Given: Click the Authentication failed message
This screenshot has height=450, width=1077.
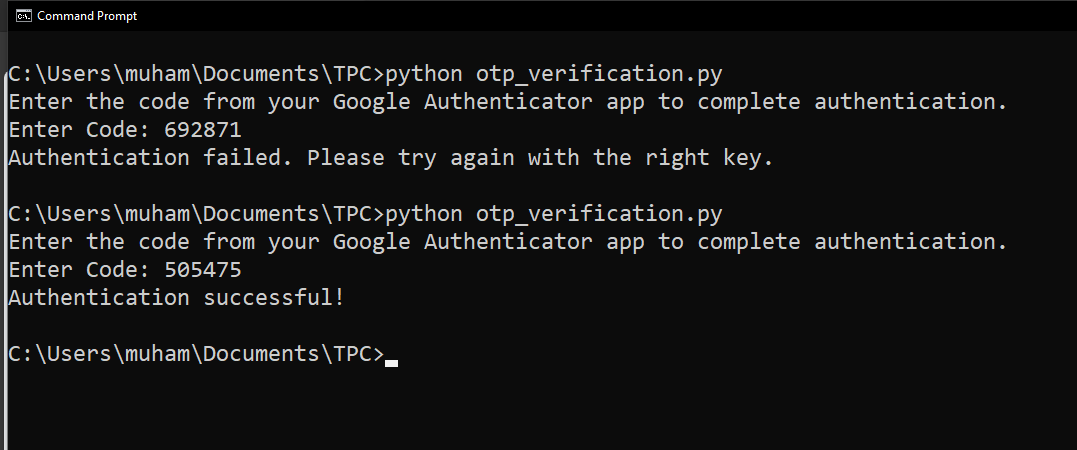Looking at the screenshot, I should (150, 158).
